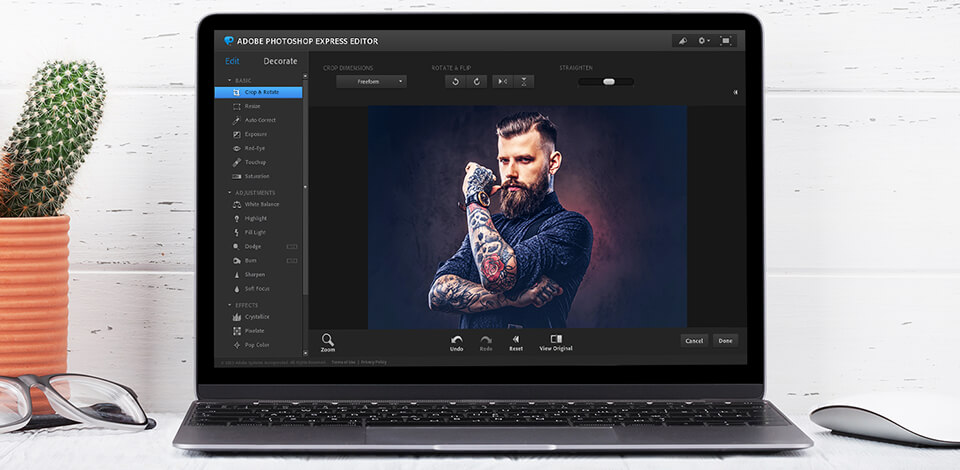The height and width of the screenshot is (470, 960).
Task: Switch to the Edit tab
Action: point(232,61)
